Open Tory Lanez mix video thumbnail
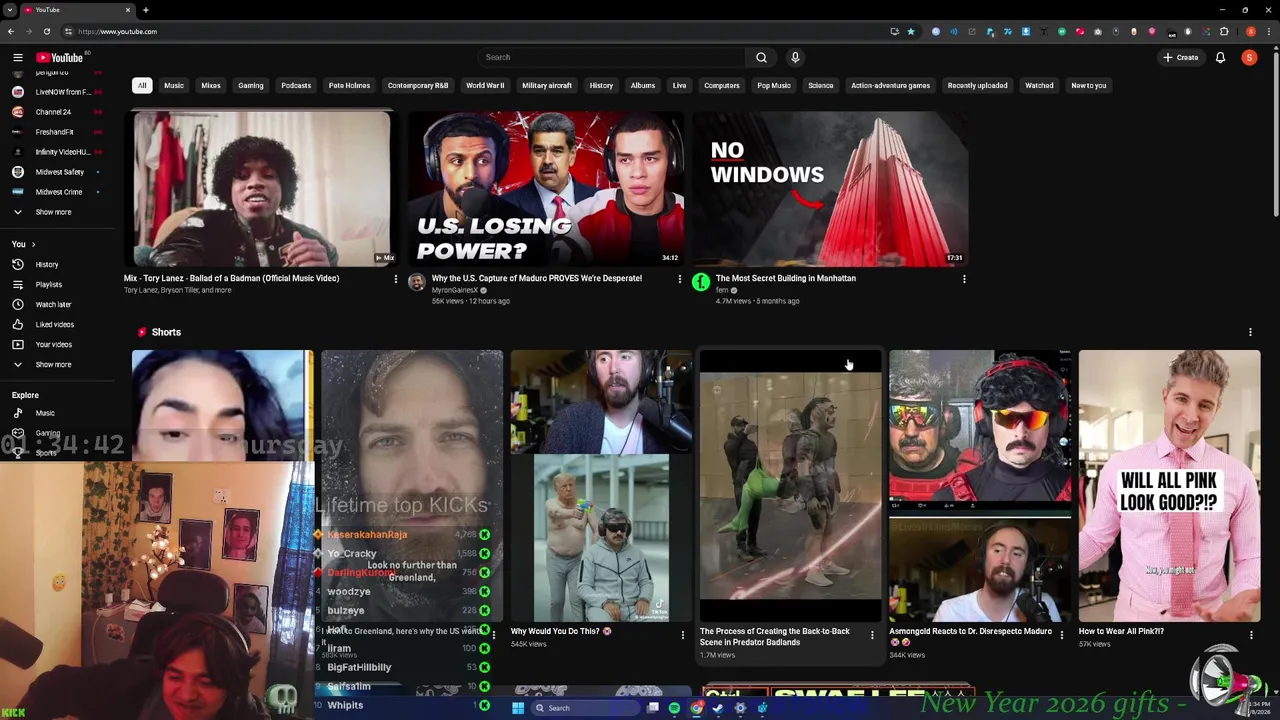The height and width of the screenshot is (720, 1280). pyautogui.click(x=263, y=188)
